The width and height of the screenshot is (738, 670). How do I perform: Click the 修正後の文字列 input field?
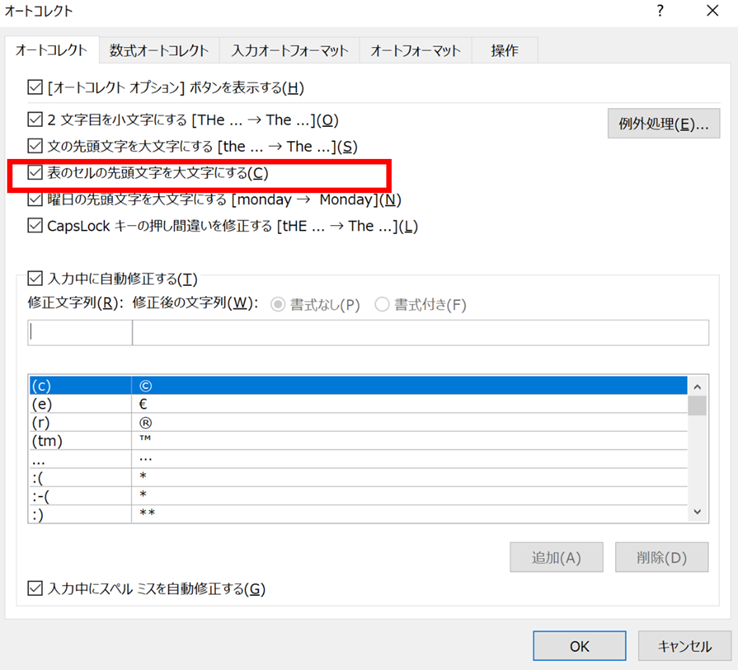[x=420, y=333]
